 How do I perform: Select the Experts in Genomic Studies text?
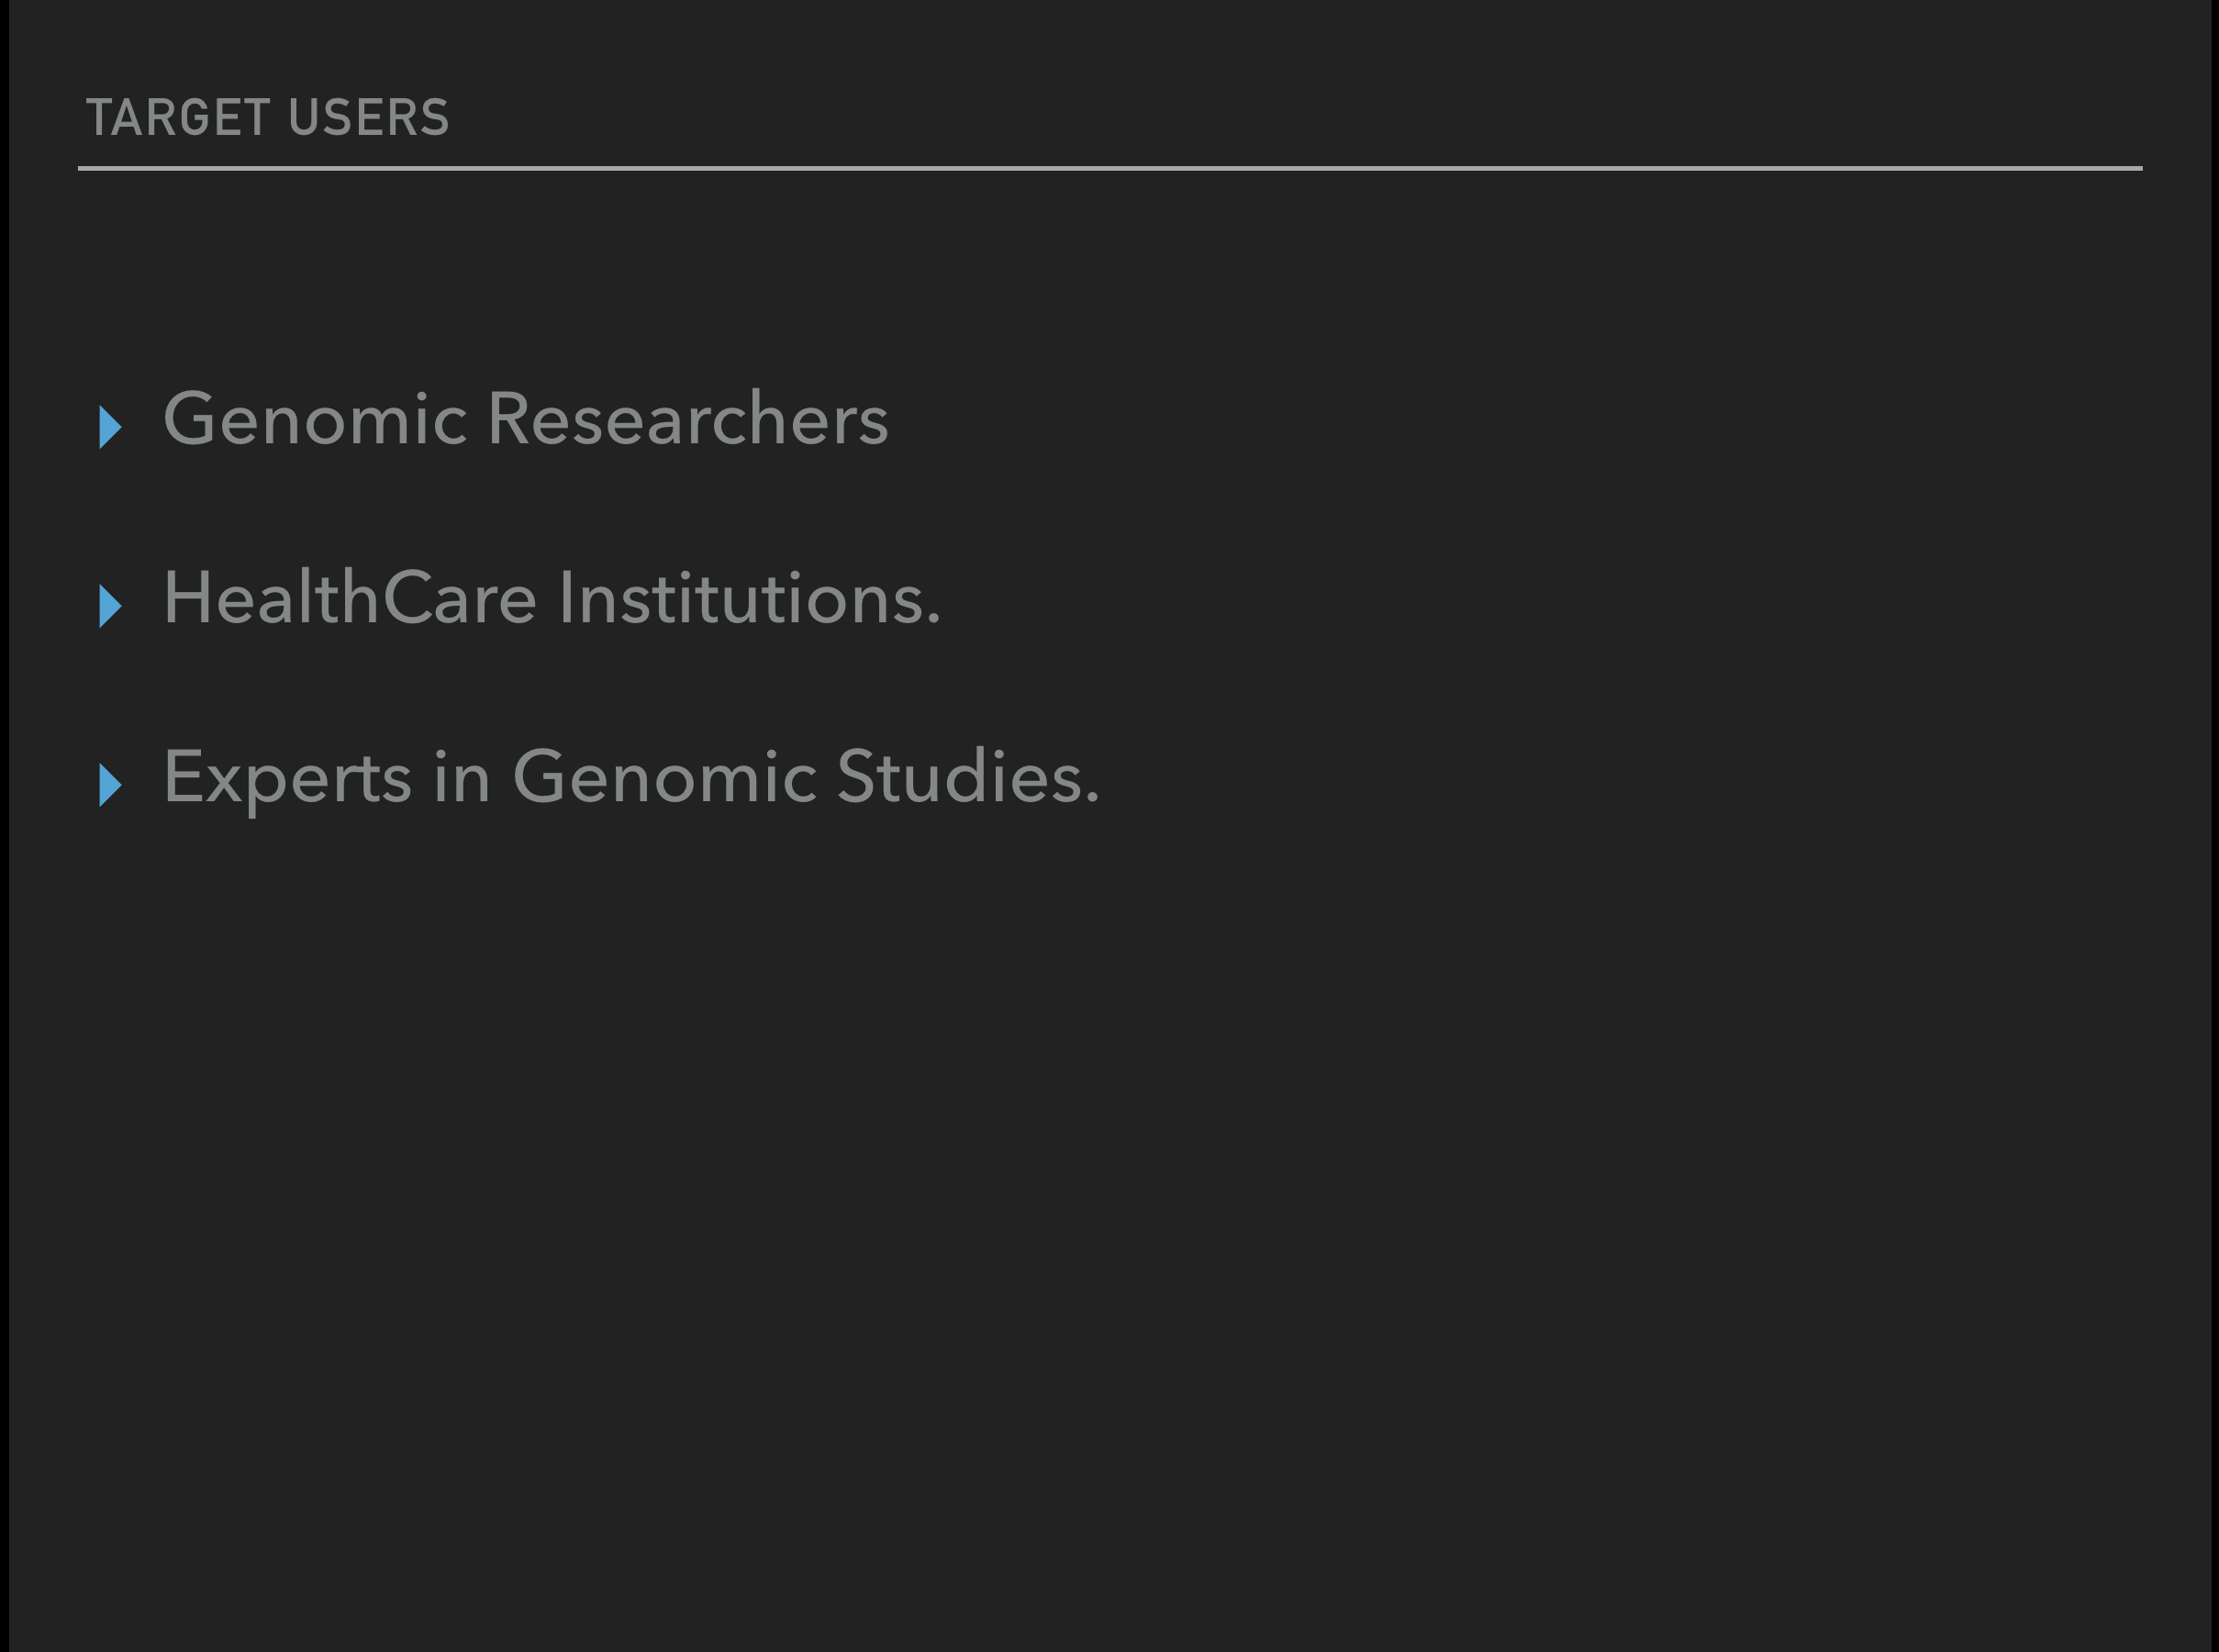[631, 778]
